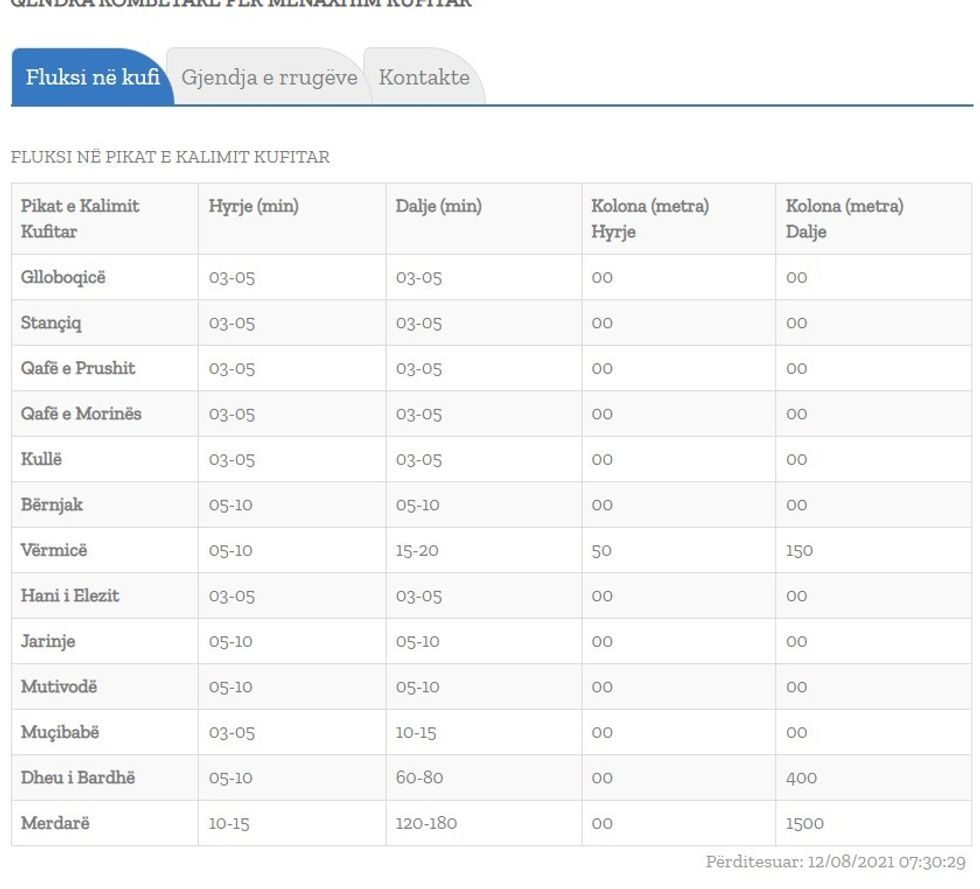Image resolution: width=980 pixels, height=889 pixels.
Task: Click the Kolona (metra) Dalje header
Action: [844, 219]
